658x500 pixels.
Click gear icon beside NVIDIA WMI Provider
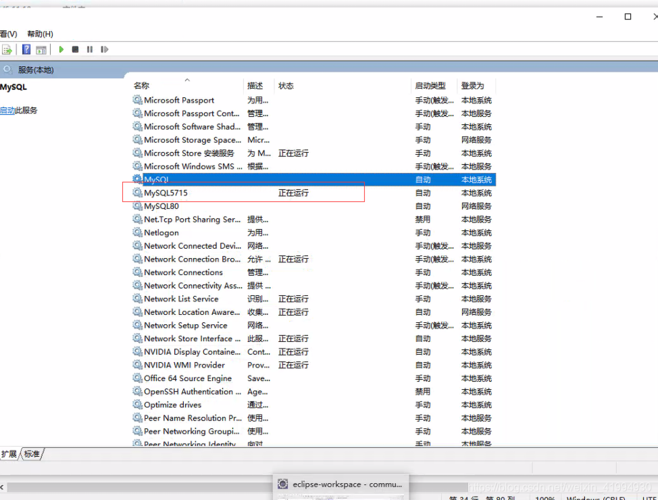[137, 365]
